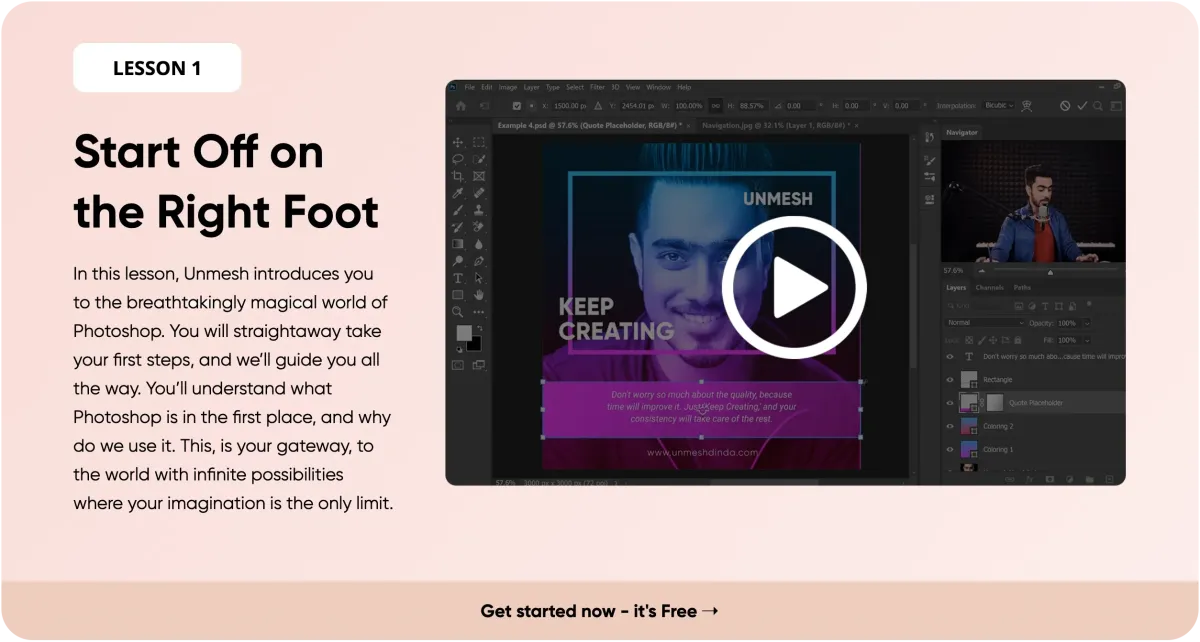1200x642 pixels.
Task: Click the width field showing 100.00%
Action: tap(688, 105)
